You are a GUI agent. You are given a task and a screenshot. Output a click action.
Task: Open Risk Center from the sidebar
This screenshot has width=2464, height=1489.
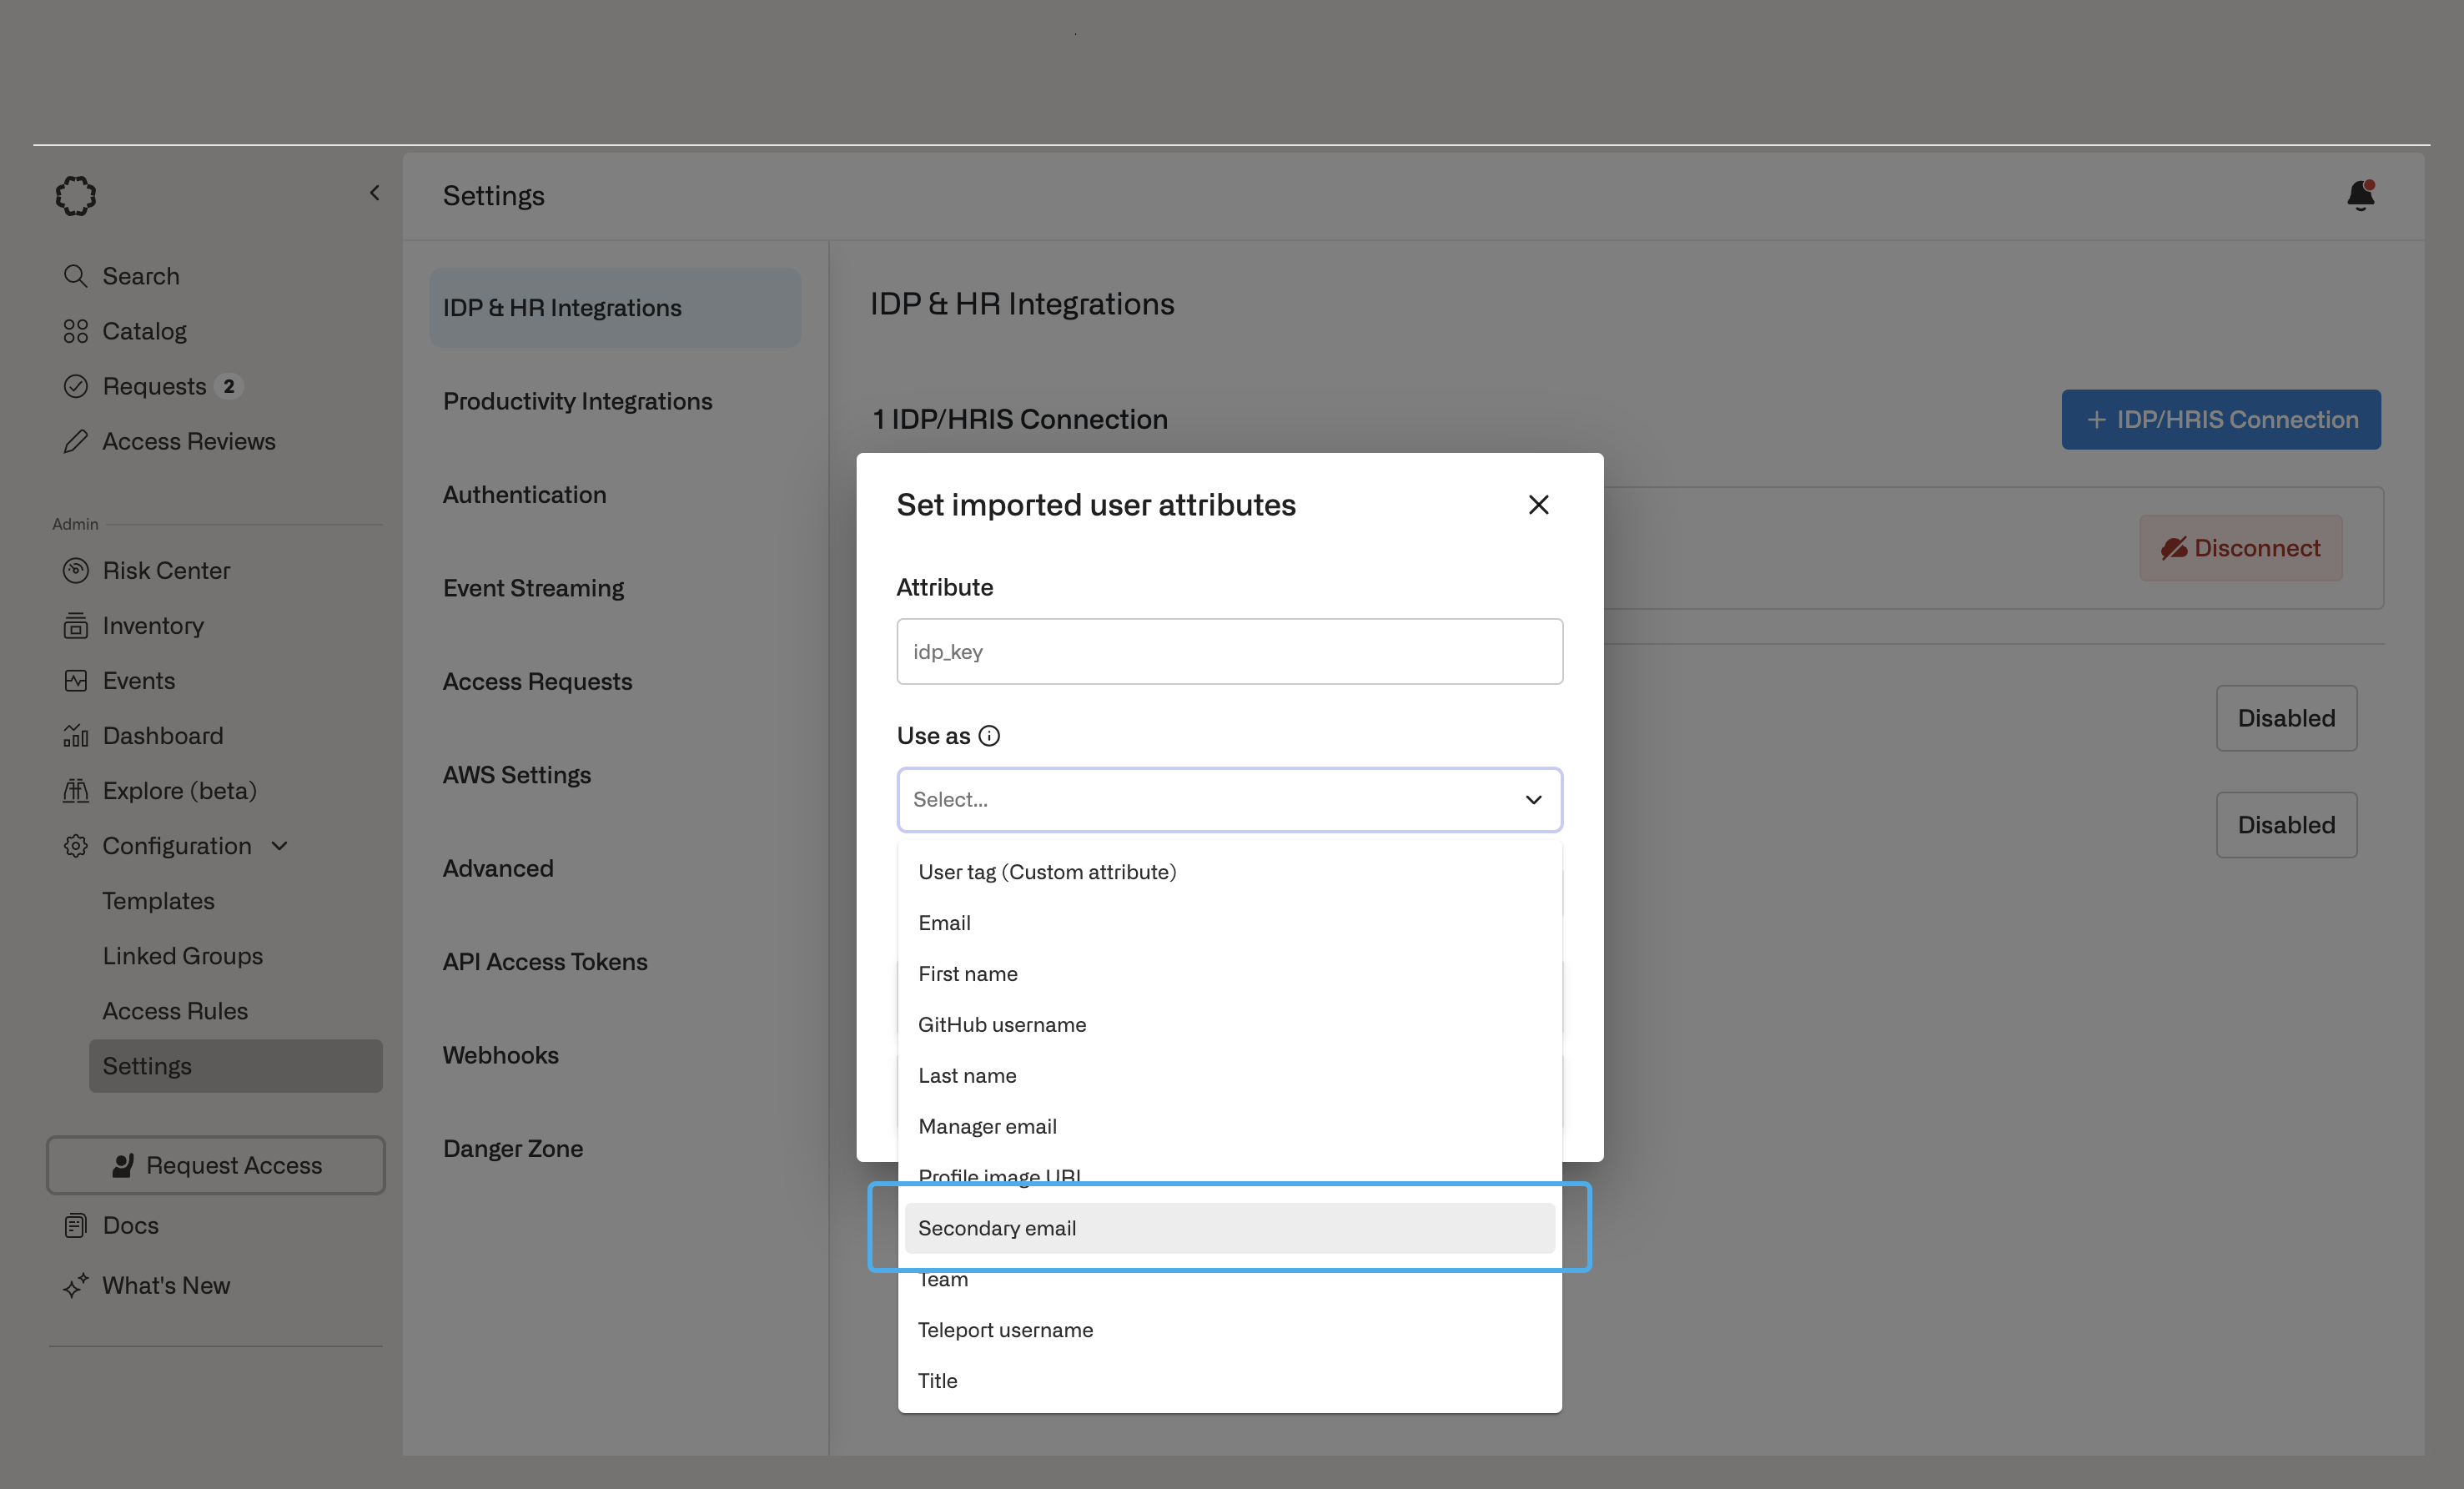pos(166,570)
